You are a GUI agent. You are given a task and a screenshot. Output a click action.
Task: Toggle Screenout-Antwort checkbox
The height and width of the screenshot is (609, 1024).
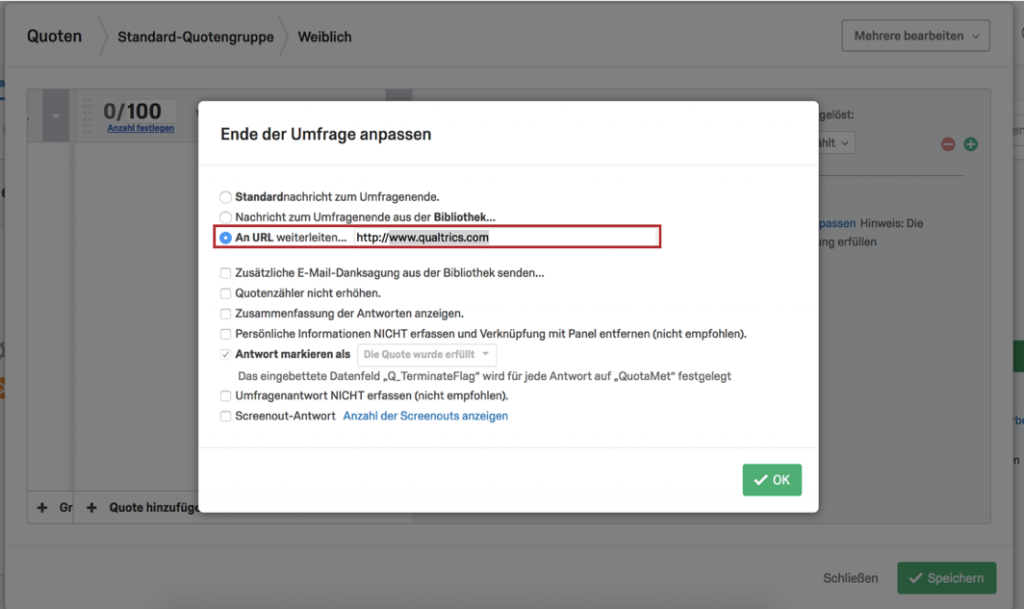click(x=225, y=416)
